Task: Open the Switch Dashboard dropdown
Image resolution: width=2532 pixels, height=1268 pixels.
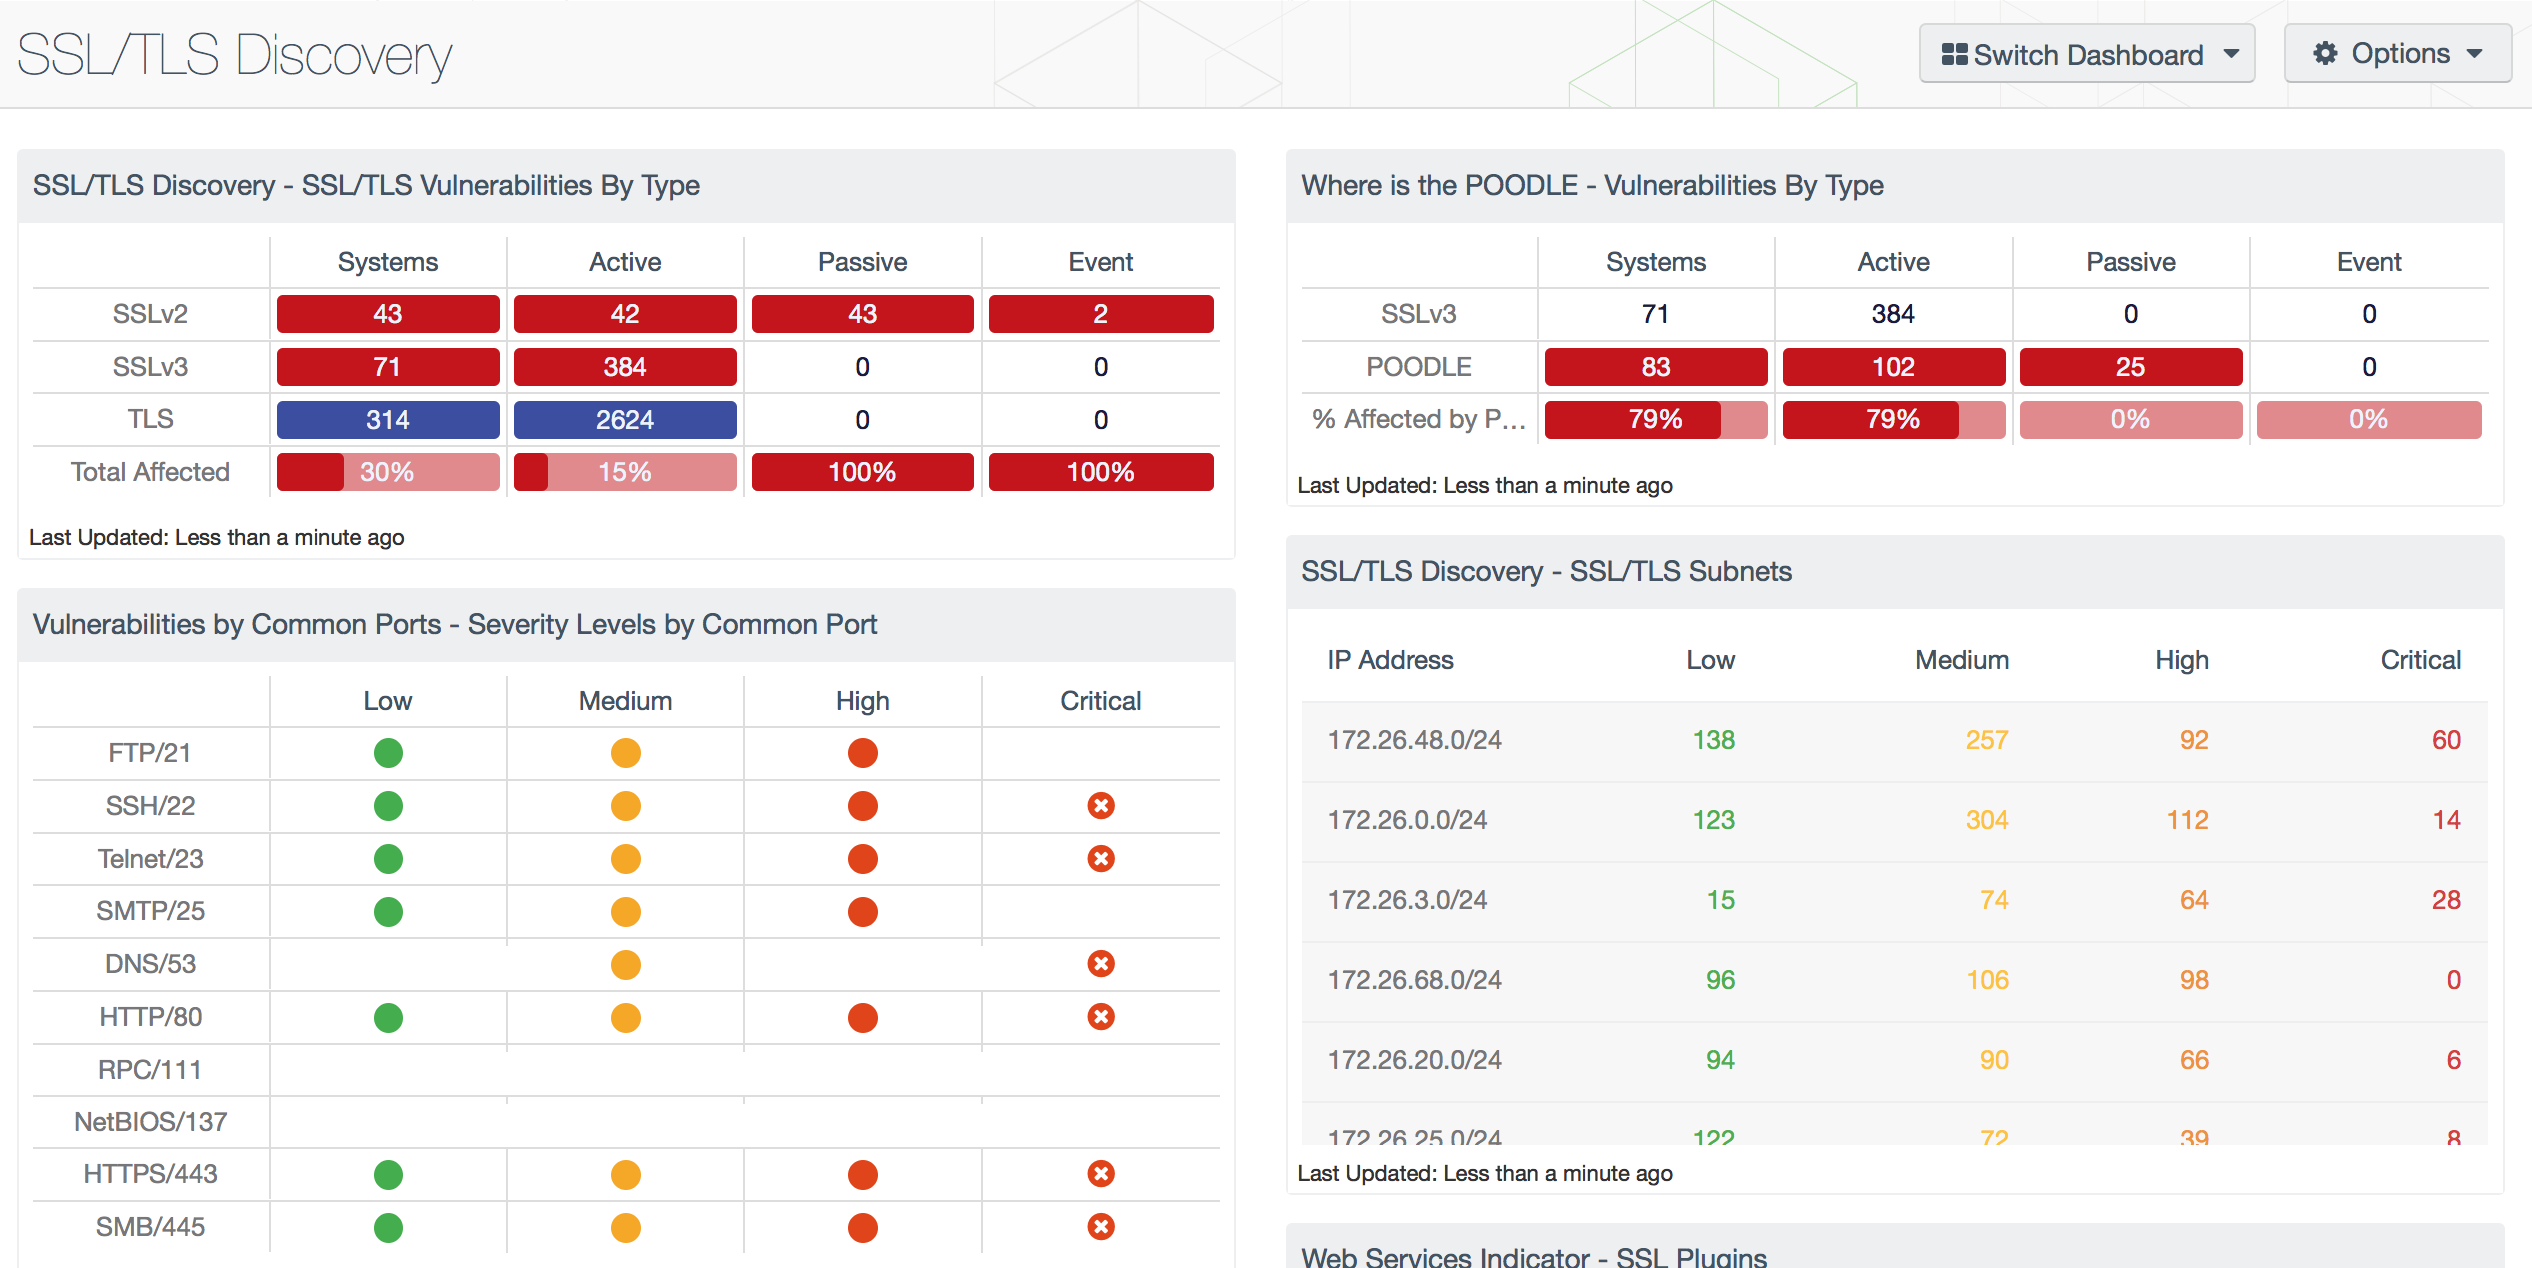Action: (2086, 54)
